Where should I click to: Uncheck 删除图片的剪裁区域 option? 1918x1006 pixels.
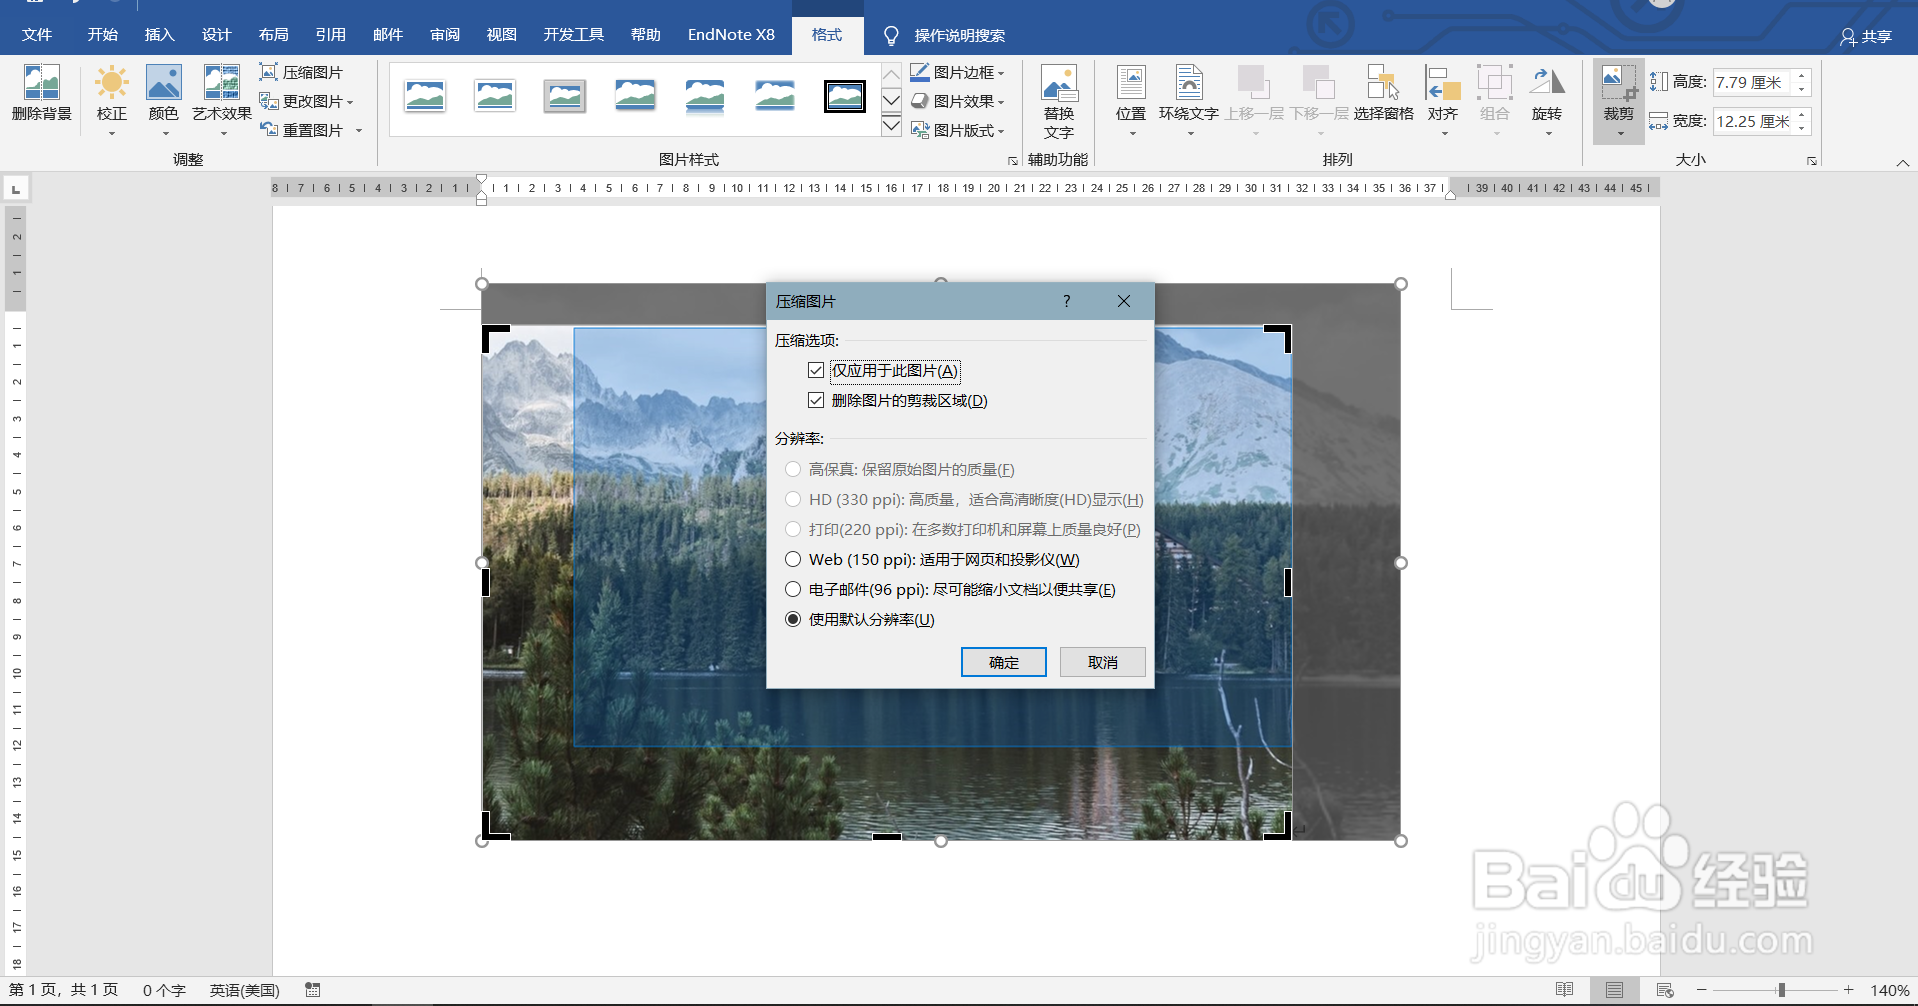tap(816, 399)
